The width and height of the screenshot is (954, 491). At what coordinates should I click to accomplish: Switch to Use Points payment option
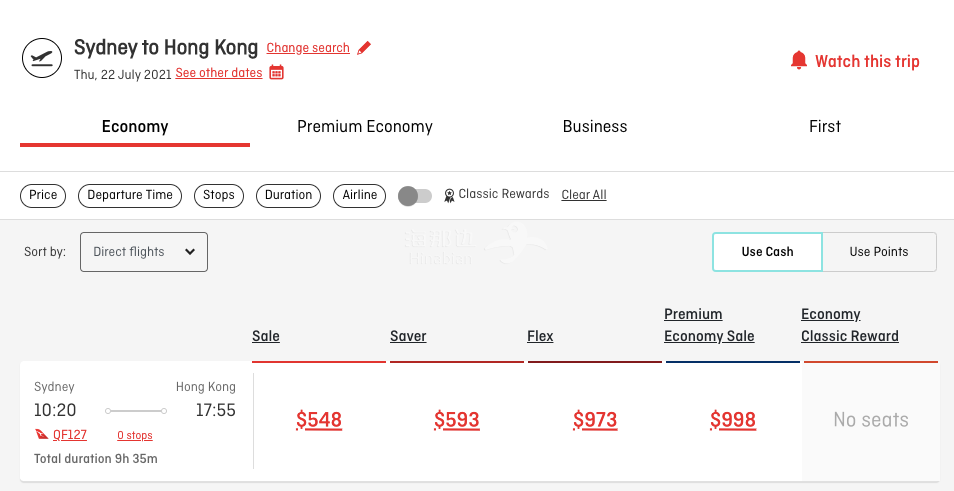(x=879, y=252)
